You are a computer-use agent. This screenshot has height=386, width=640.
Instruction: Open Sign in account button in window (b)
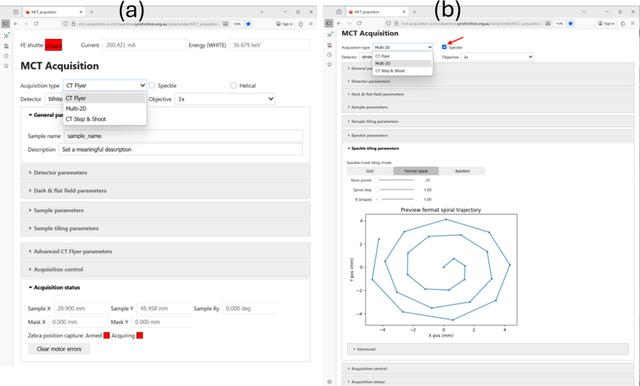click(x=606, y=24)
